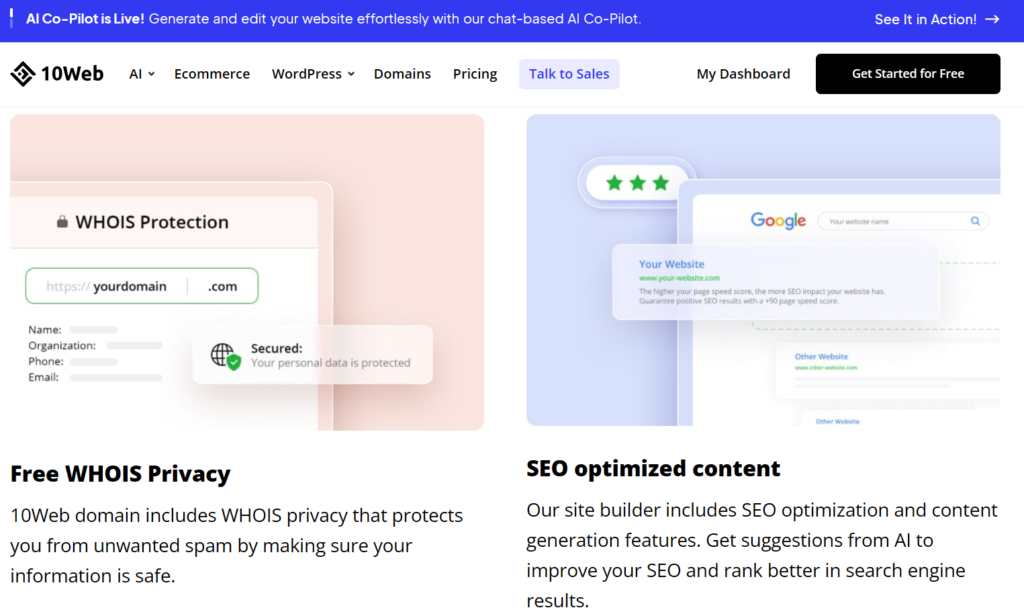Expand the AI menu chevron
1024x612 pixels.
point(152,74)
